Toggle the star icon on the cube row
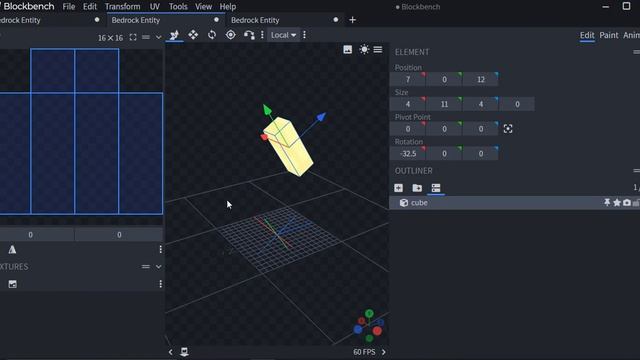This screenshot has height=360, width=640. [617, 202]
